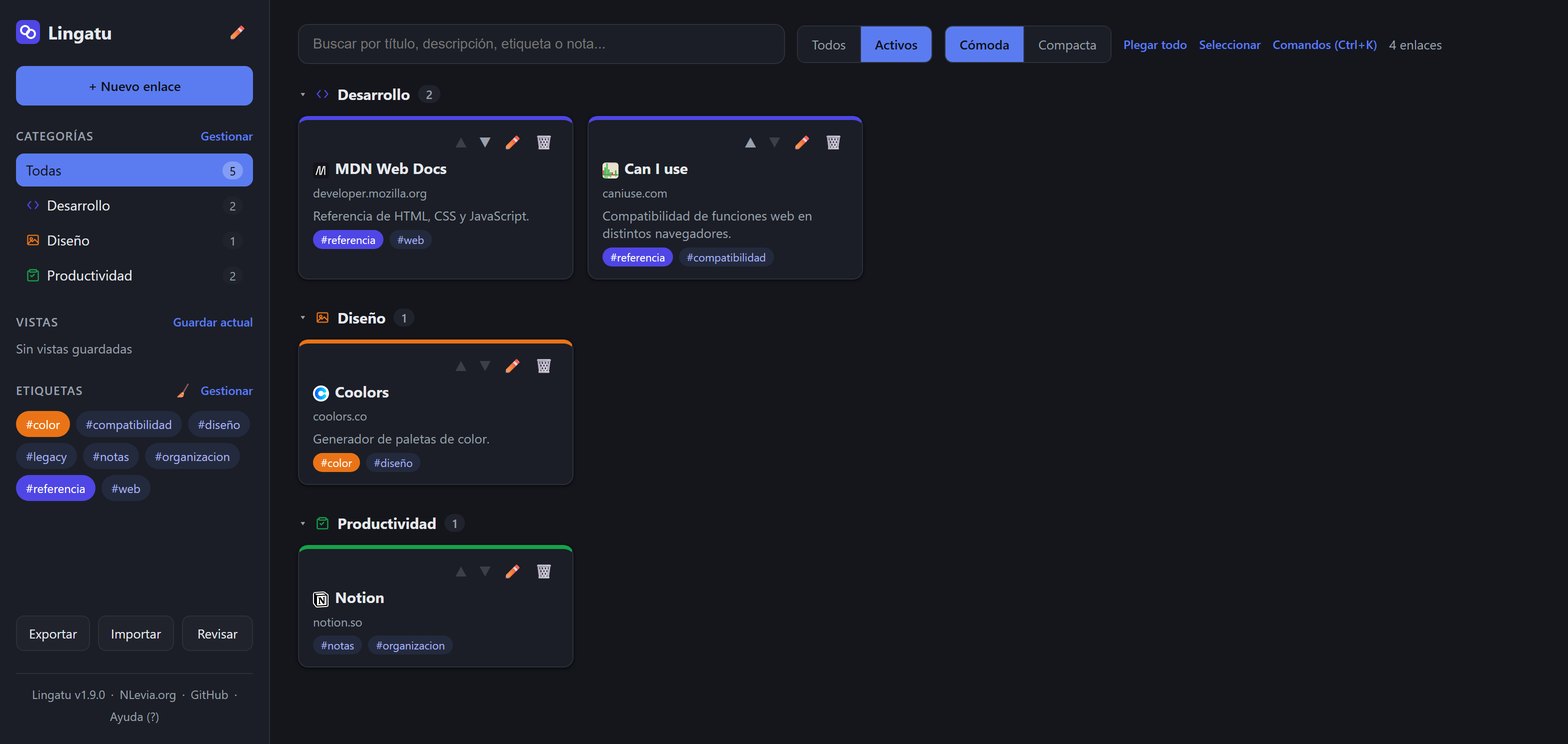1568x744 pixels.
Task: Move the Can I use card up
Action: (750, 142)
